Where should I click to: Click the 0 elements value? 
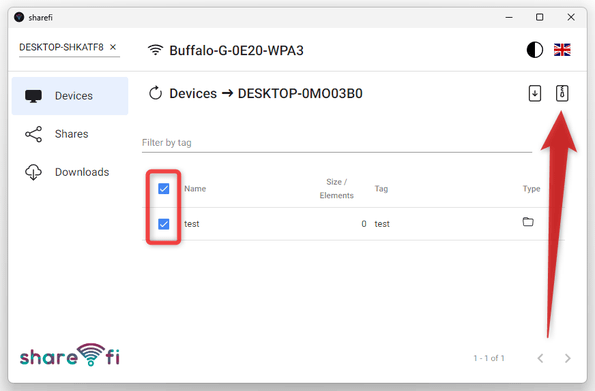click(364, 224)
